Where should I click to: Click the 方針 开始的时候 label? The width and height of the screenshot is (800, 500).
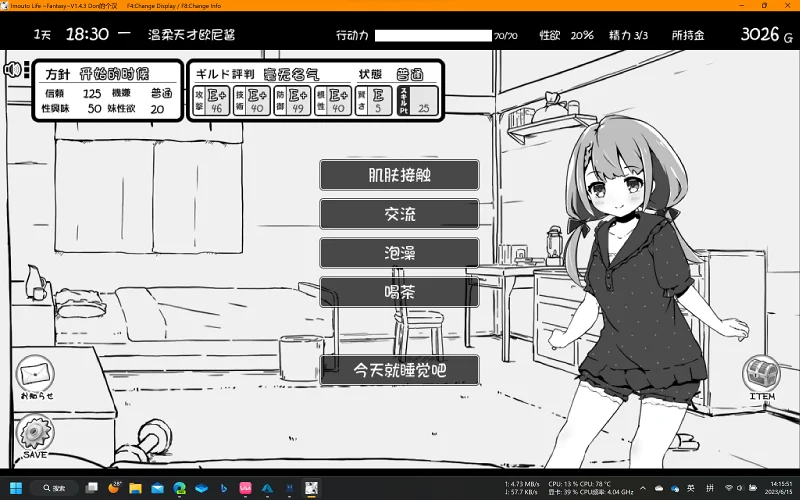pos(97,73)
